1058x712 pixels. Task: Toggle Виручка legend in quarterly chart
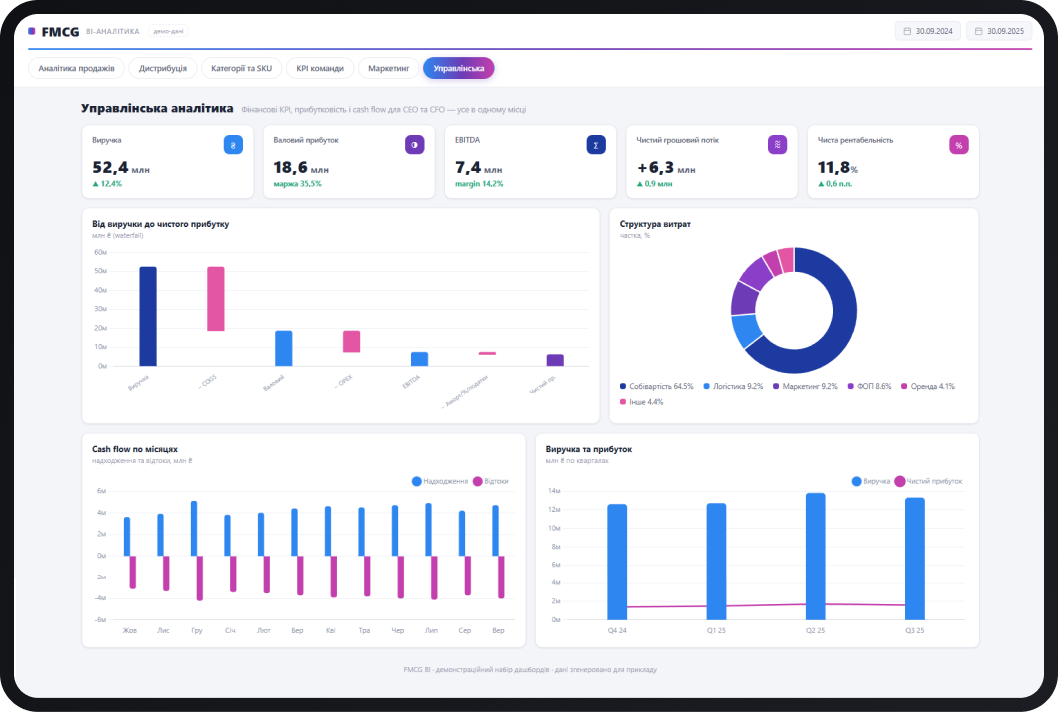[x=871, y=481]
